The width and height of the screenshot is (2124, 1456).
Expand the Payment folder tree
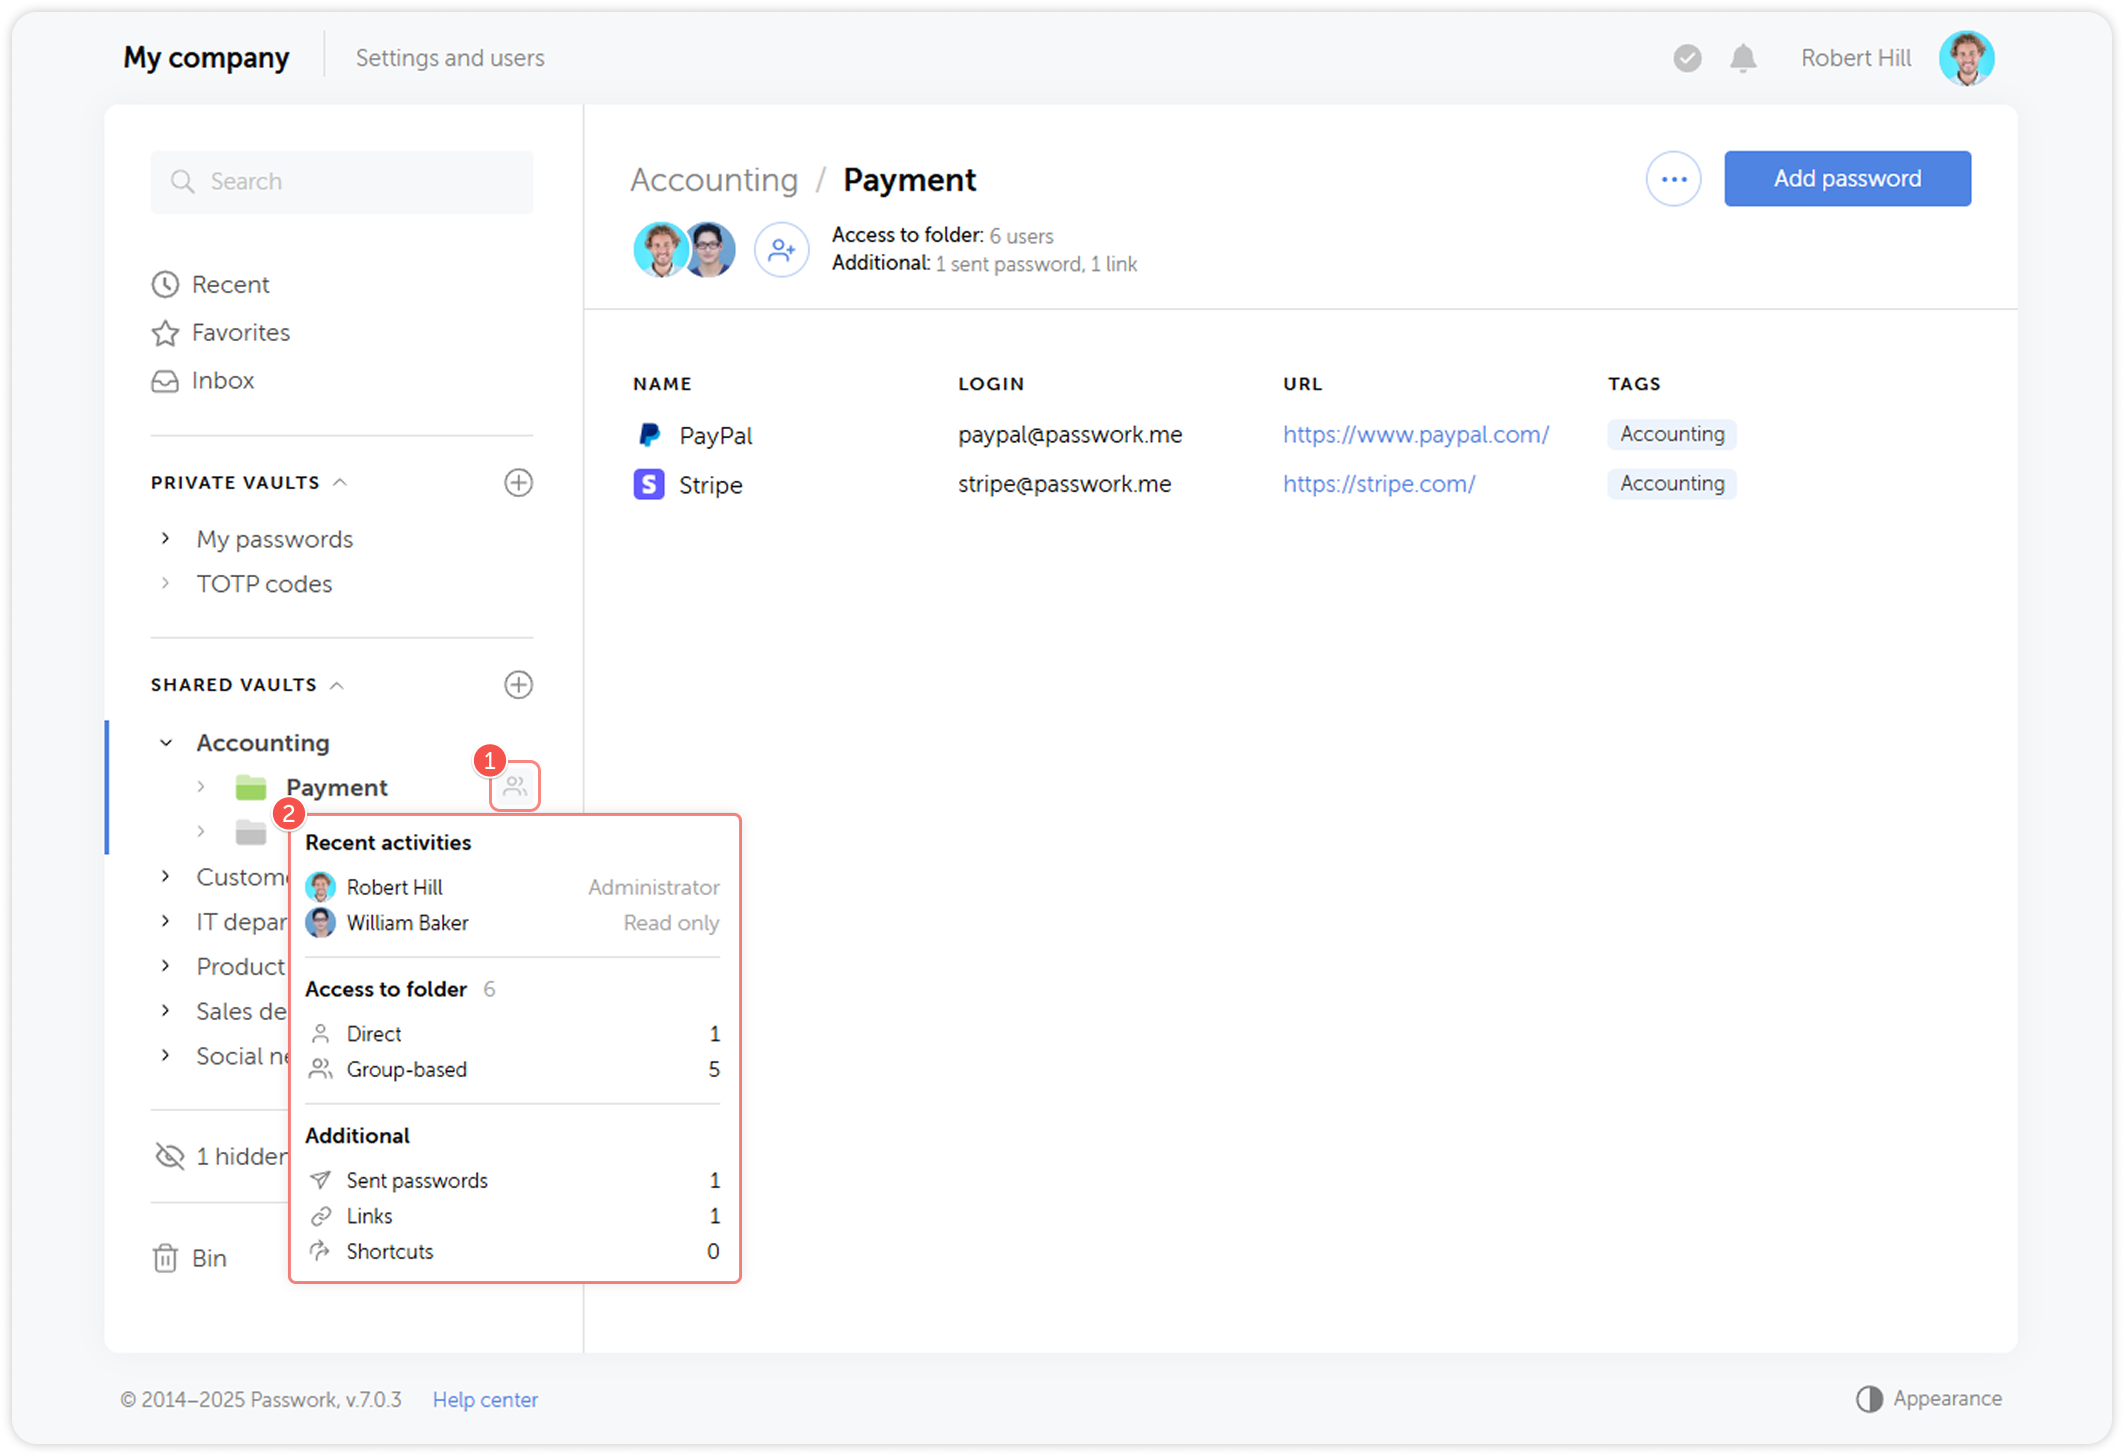pyautogui.click(x=202, y=787)
